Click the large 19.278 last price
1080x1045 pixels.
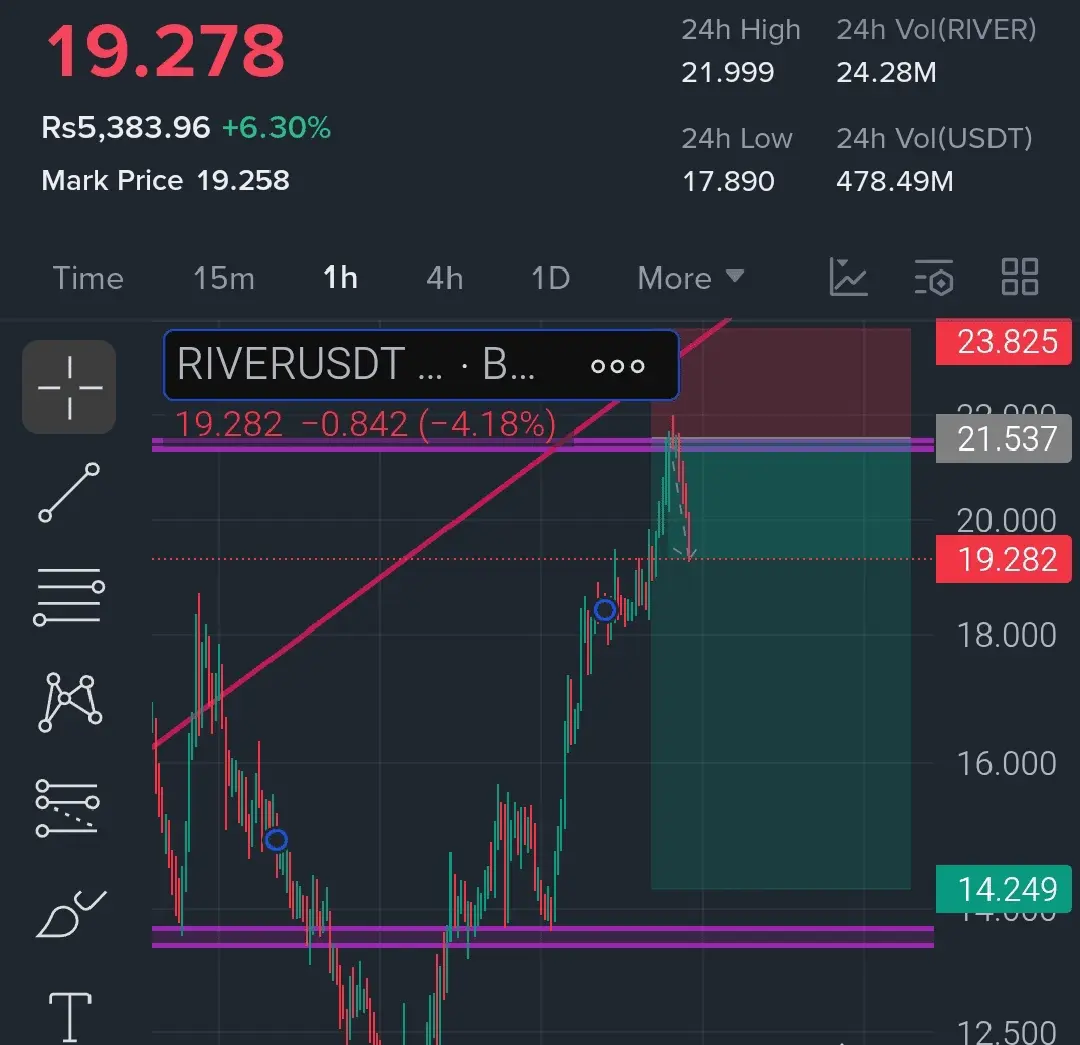(165, 51)
